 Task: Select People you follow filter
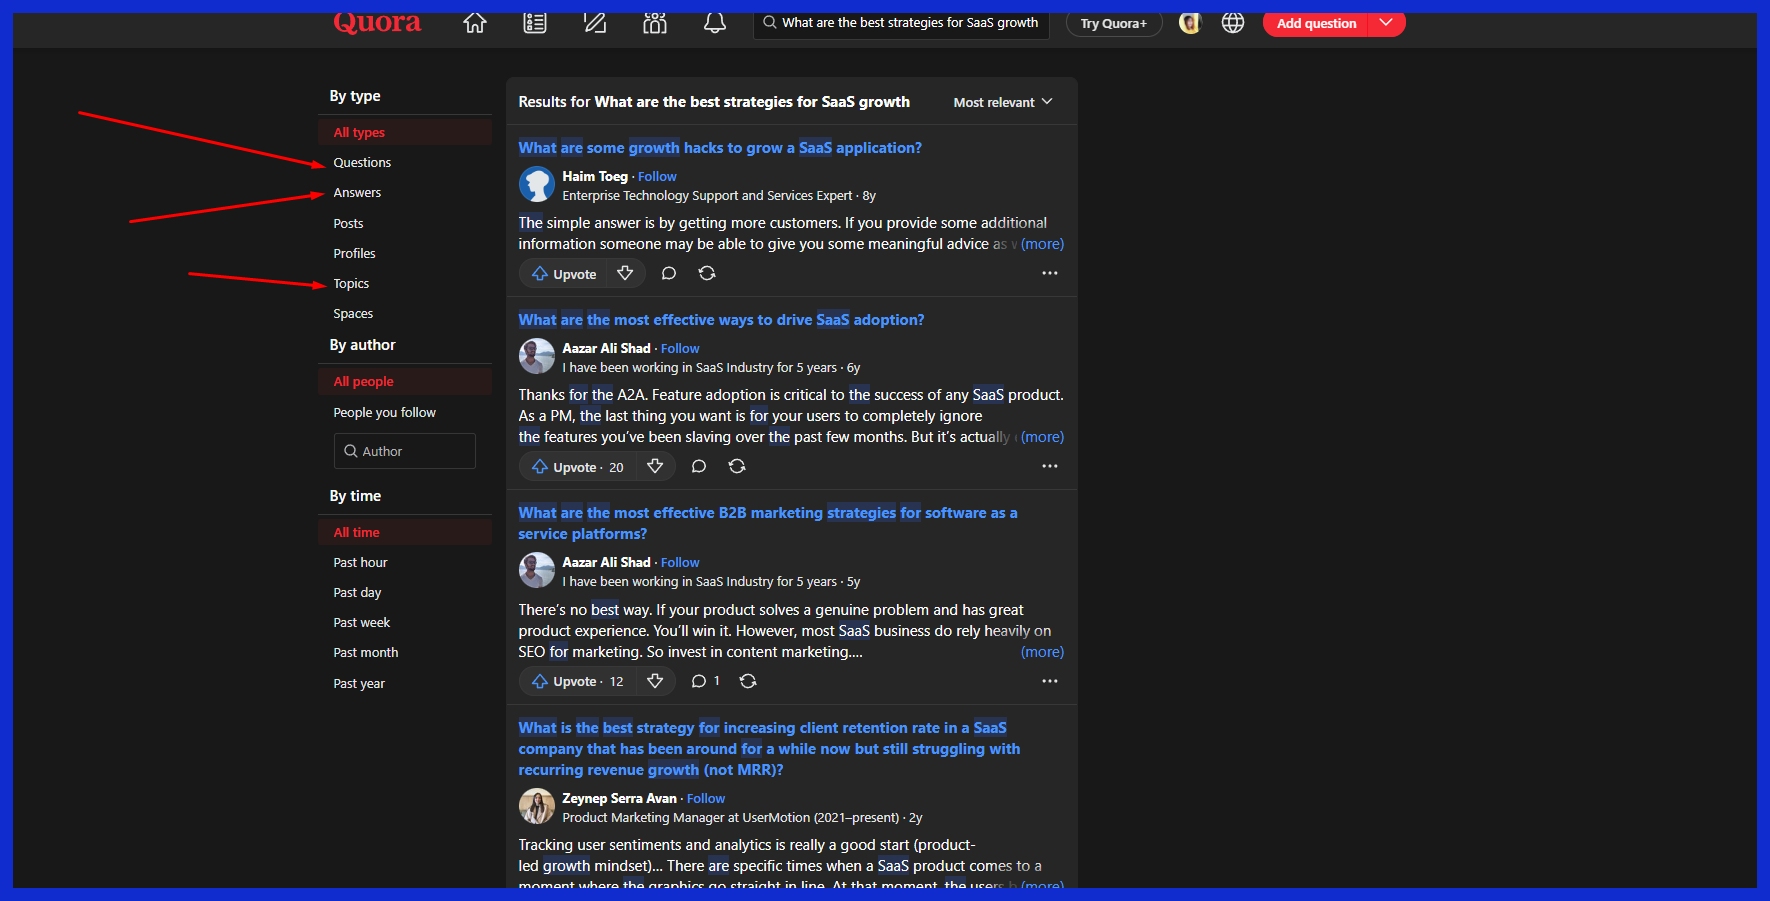[384, 413]
